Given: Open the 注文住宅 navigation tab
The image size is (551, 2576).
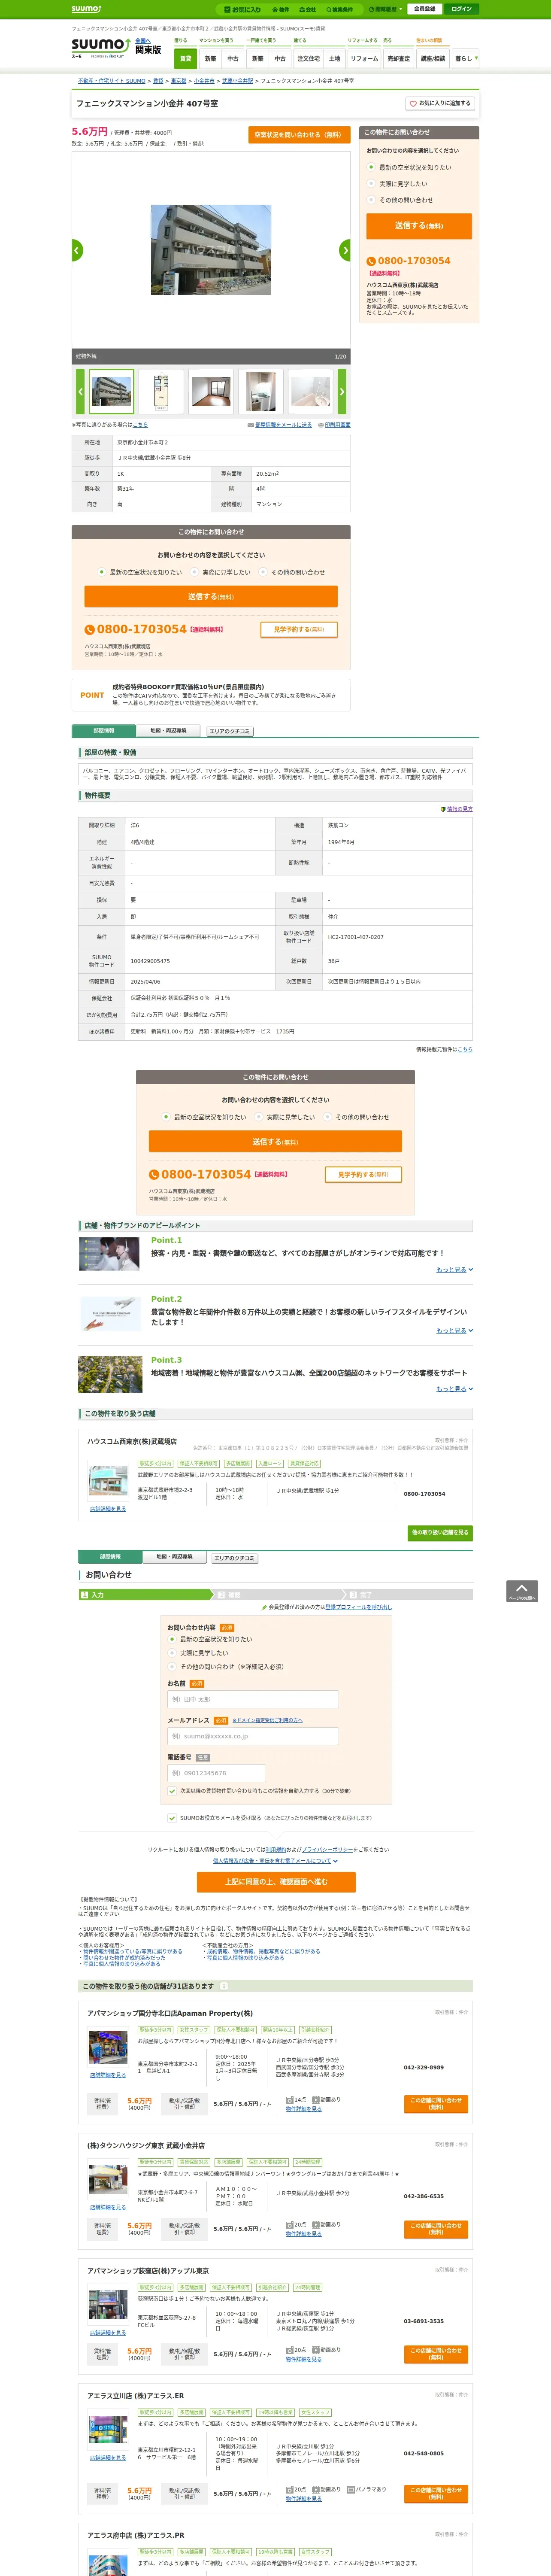Looking at the screenshot, I should 308,59.
